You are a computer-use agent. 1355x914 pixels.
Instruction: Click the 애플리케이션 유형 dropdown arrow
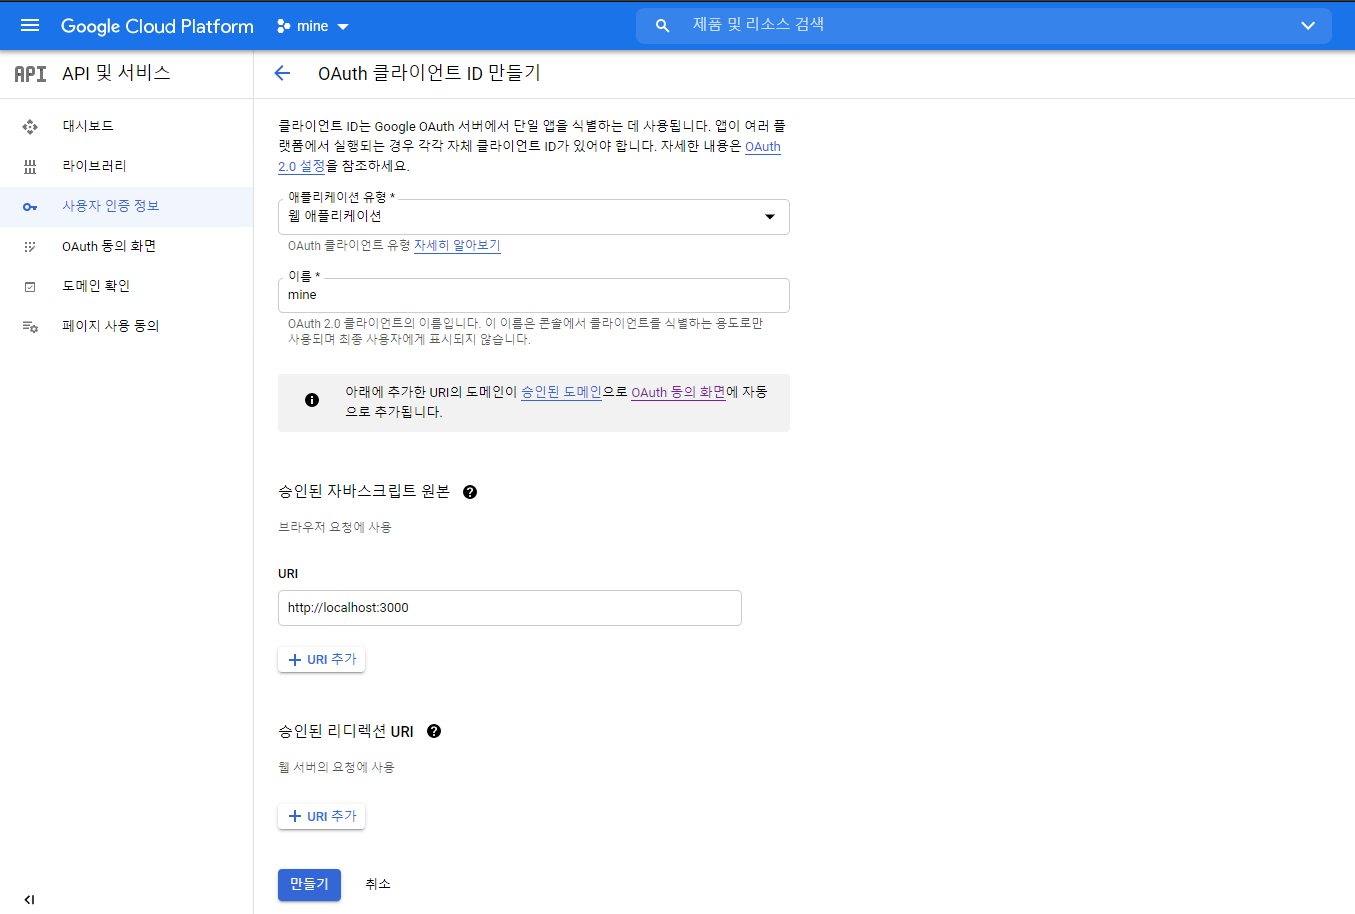tap(770, 217)
